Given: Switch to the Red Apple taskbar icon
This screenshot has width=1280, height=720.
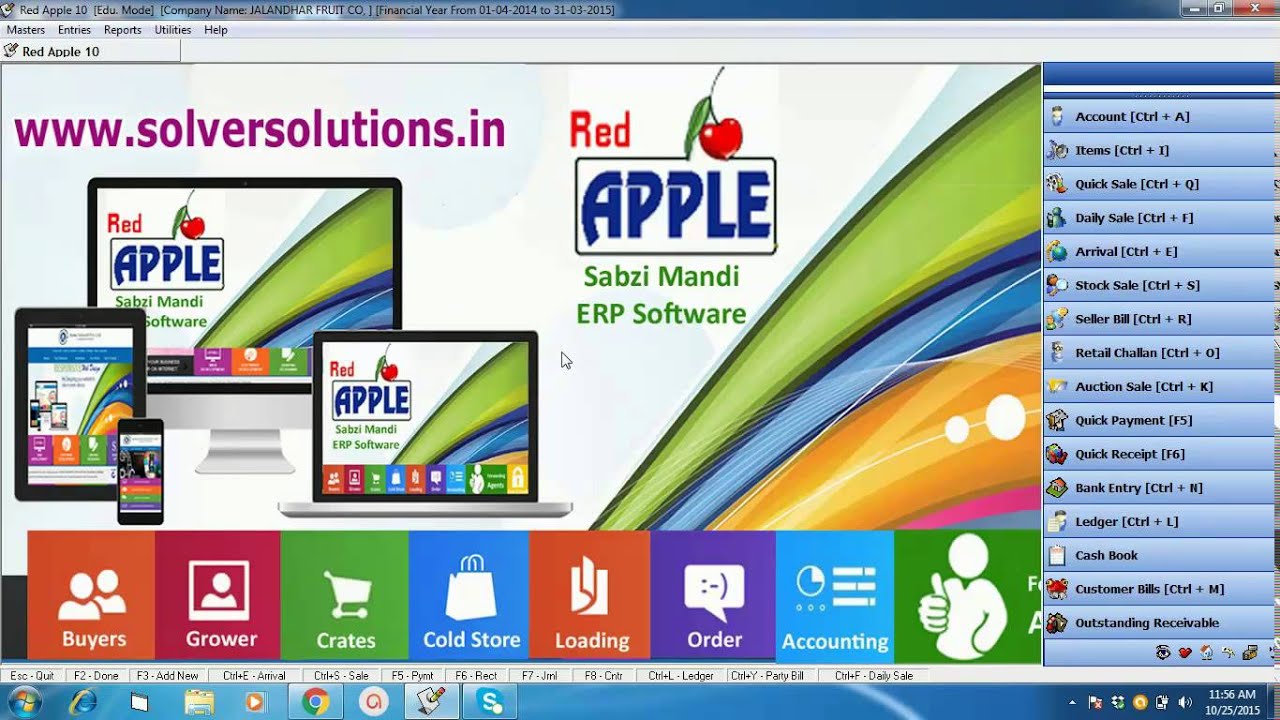Looking at the screenshot, I should point(432,702).
